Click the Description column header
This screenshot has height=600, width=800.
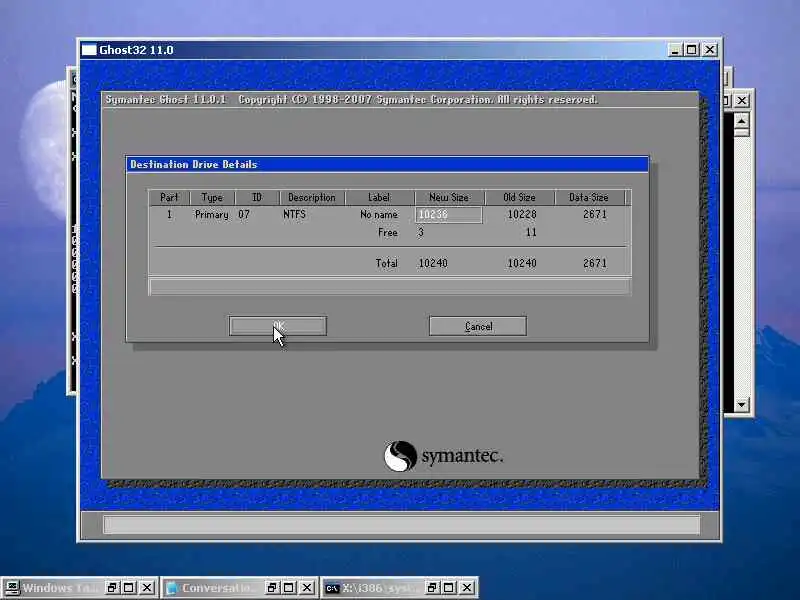tap(312, 197)
